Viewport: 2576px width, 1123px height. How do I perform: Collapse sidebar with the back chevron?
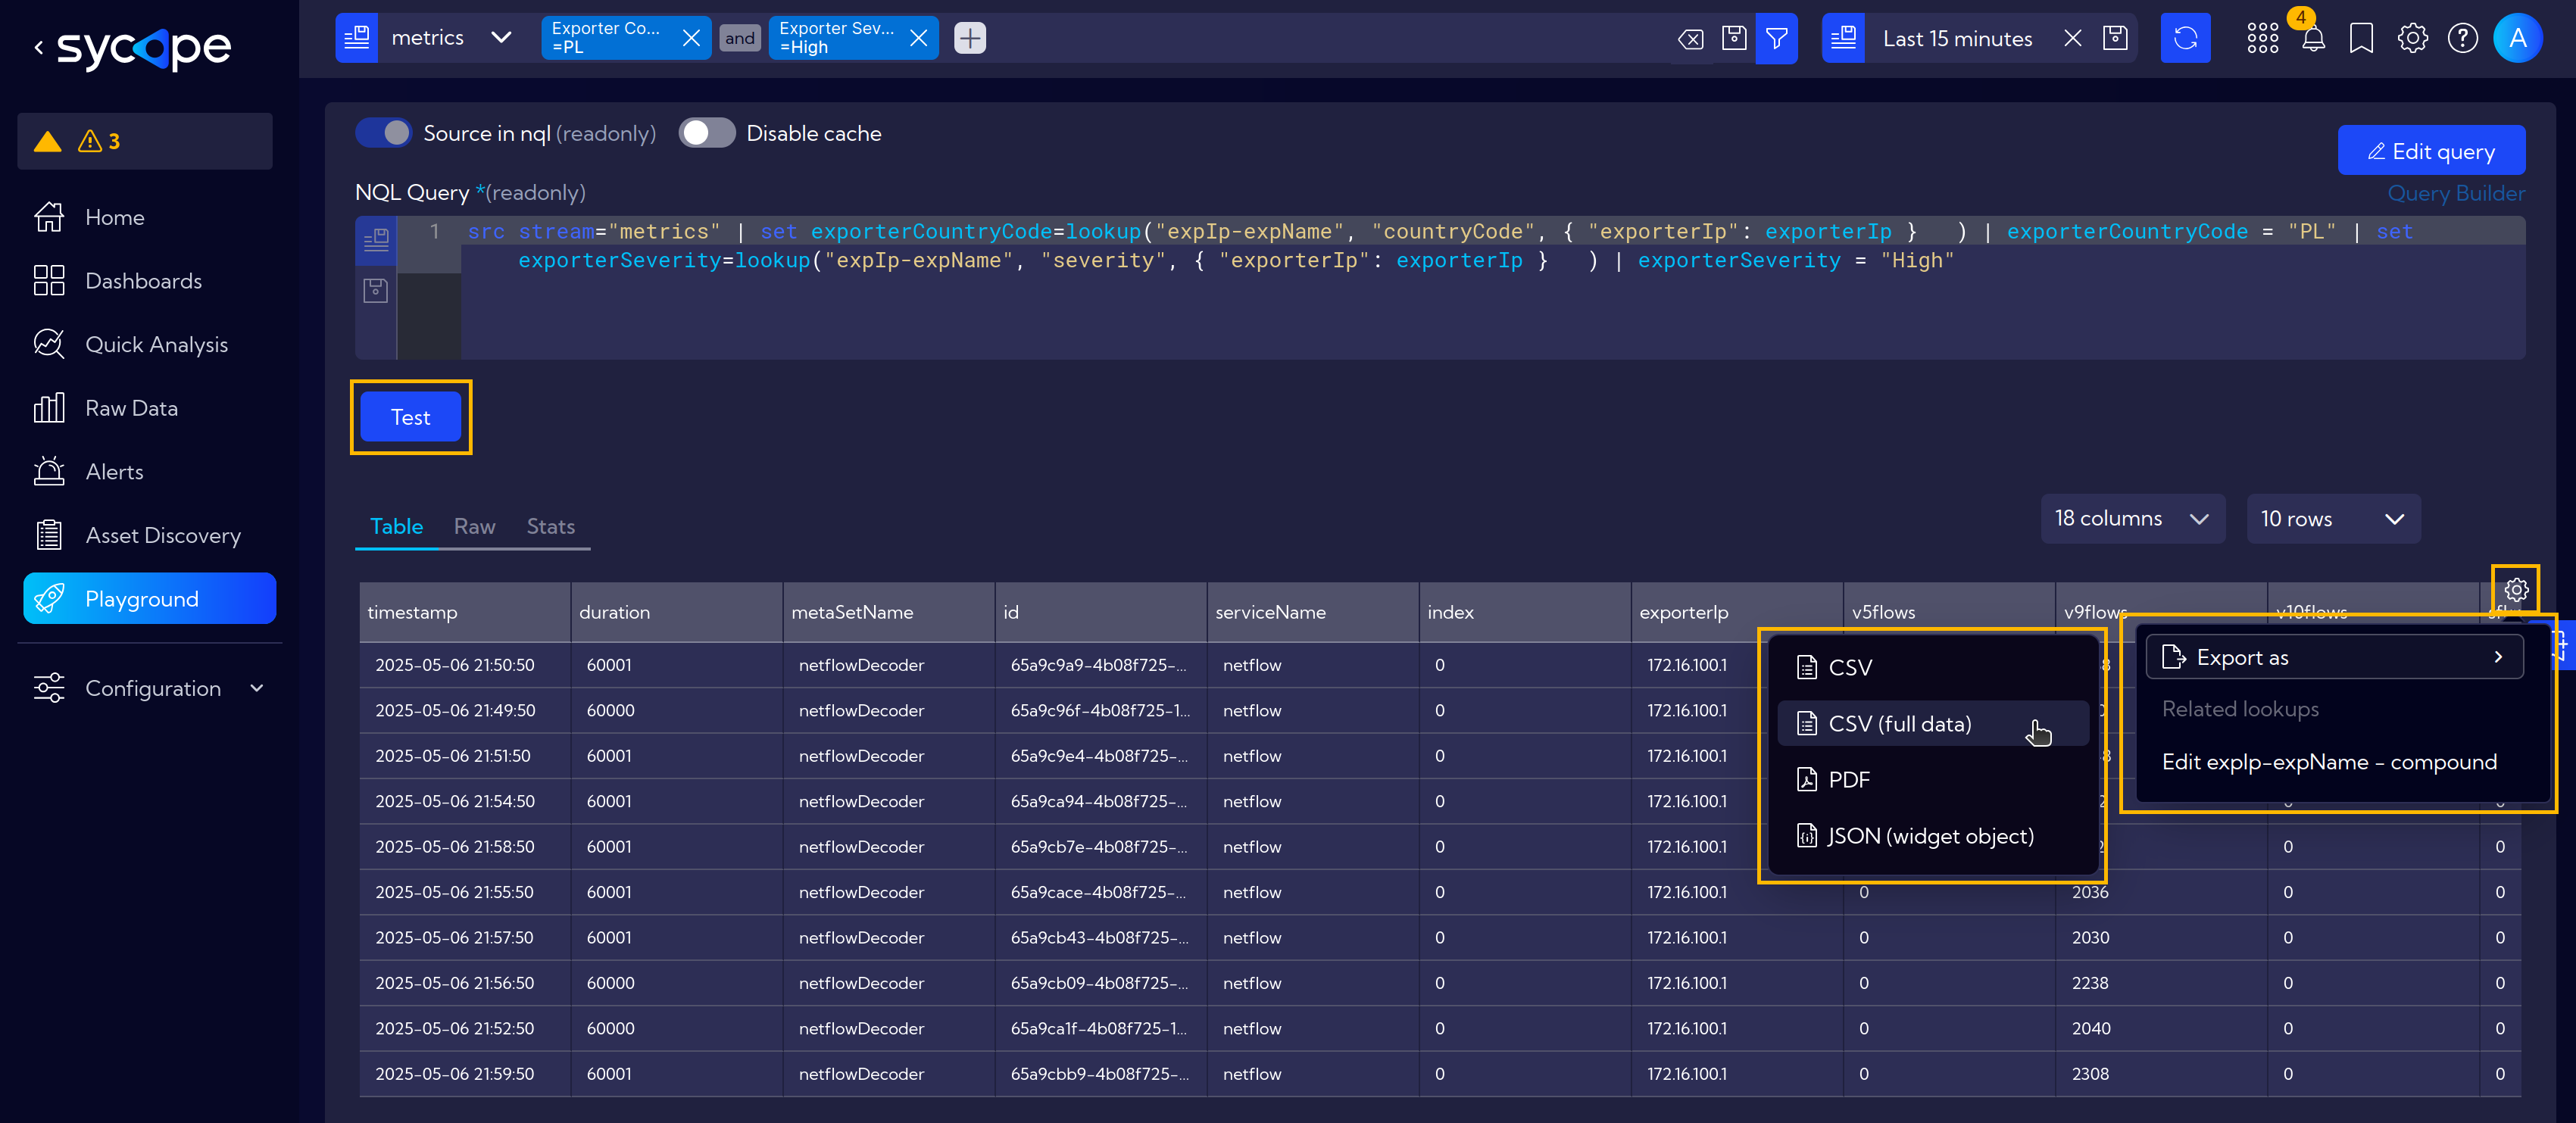(x=38, y=46)
